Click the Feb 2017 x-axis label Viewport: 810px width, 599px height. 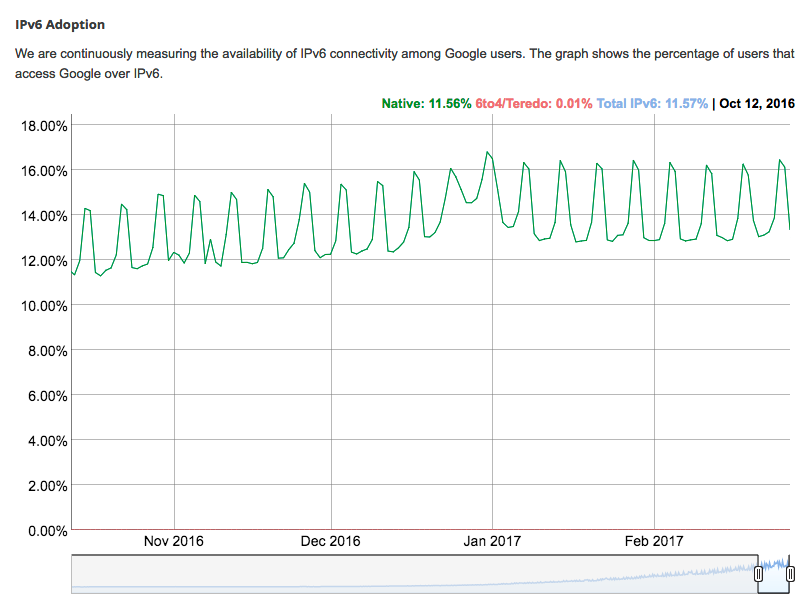click(x=654, y=541)
